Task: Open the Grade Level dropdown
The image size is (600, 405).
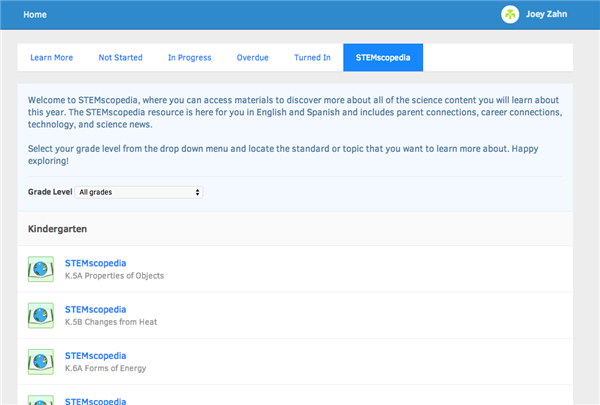Action: click(139, 191)
